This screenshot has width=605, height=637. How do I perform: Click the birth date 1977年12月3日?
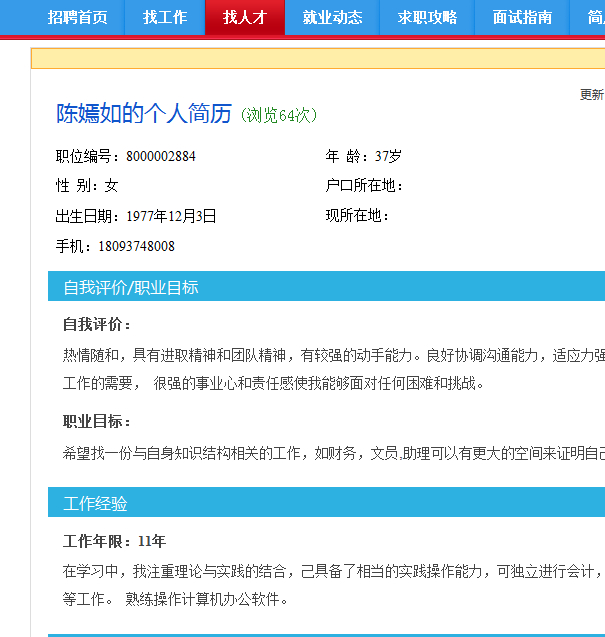[x=171, y=216]
